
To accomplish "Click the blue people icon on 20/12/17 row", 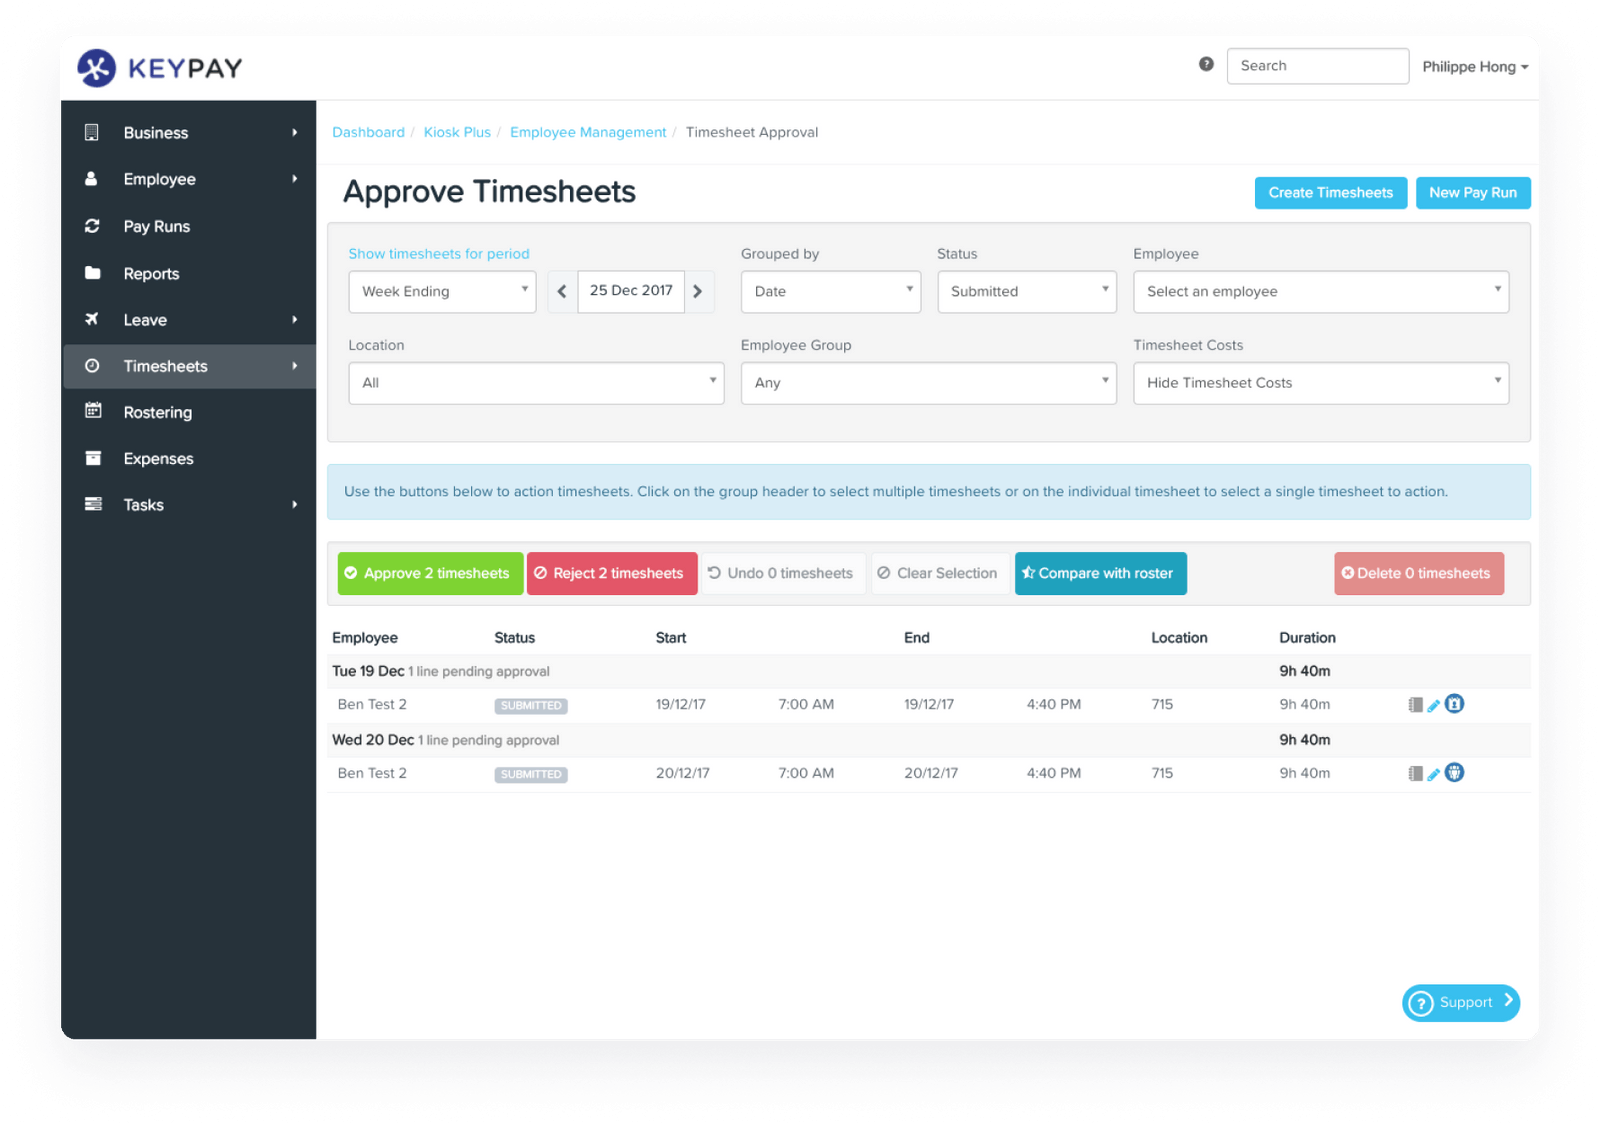I will click(x=1455, y=772).
